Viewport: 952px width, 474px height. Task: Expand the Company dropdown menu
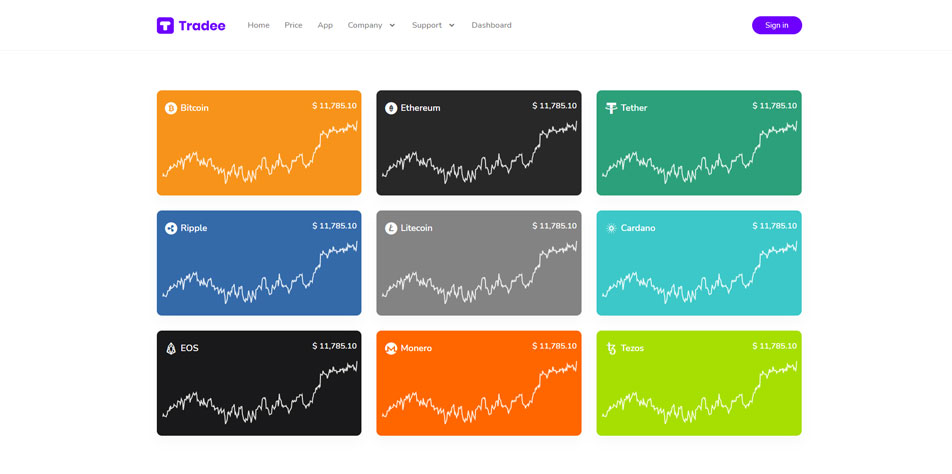click(371, 25)
